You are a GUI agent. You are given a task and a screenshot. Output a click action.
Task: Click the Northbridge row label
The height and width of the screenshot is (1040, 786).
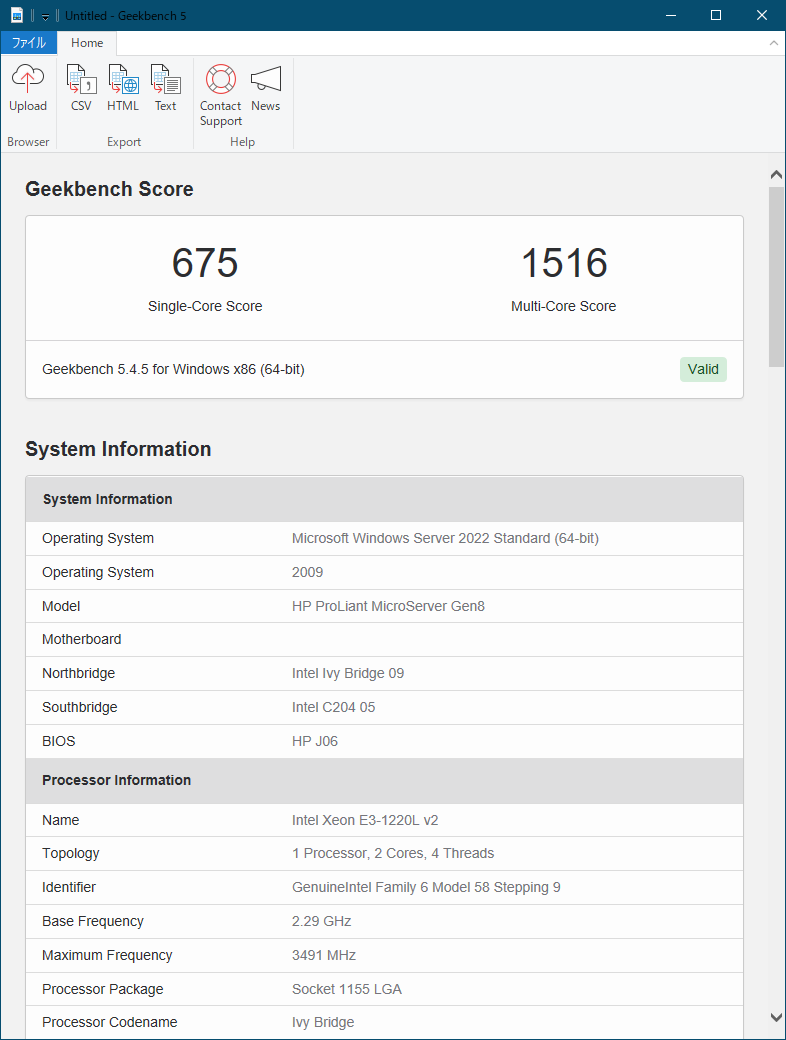78,673
